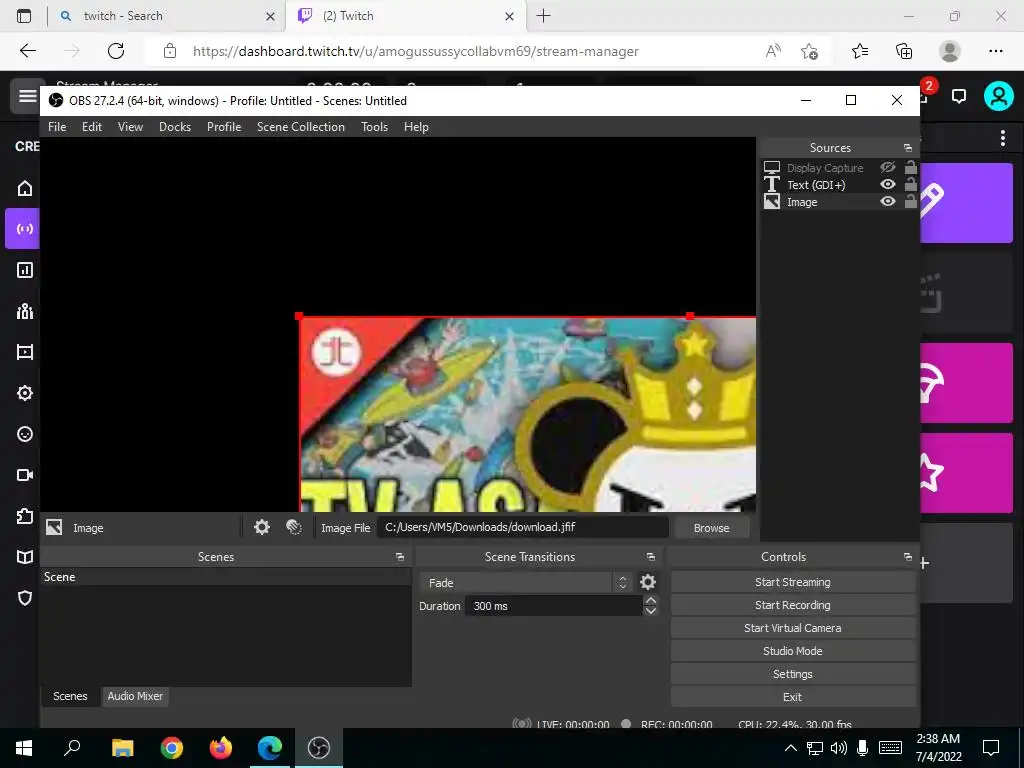Show hidden icons in system tray
This screenshot has width=1024, height=768.
pyautogui.click(x=790, y=748)
